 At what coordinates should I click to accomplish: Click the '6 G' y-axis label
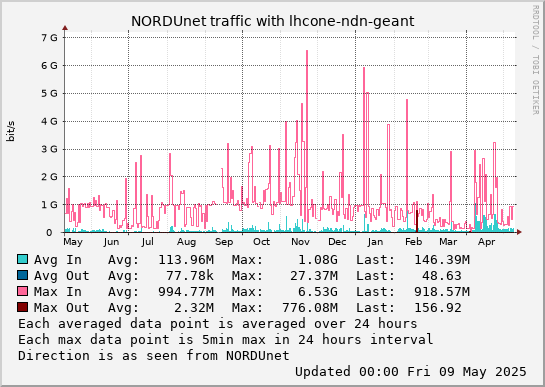pos(49,65)
